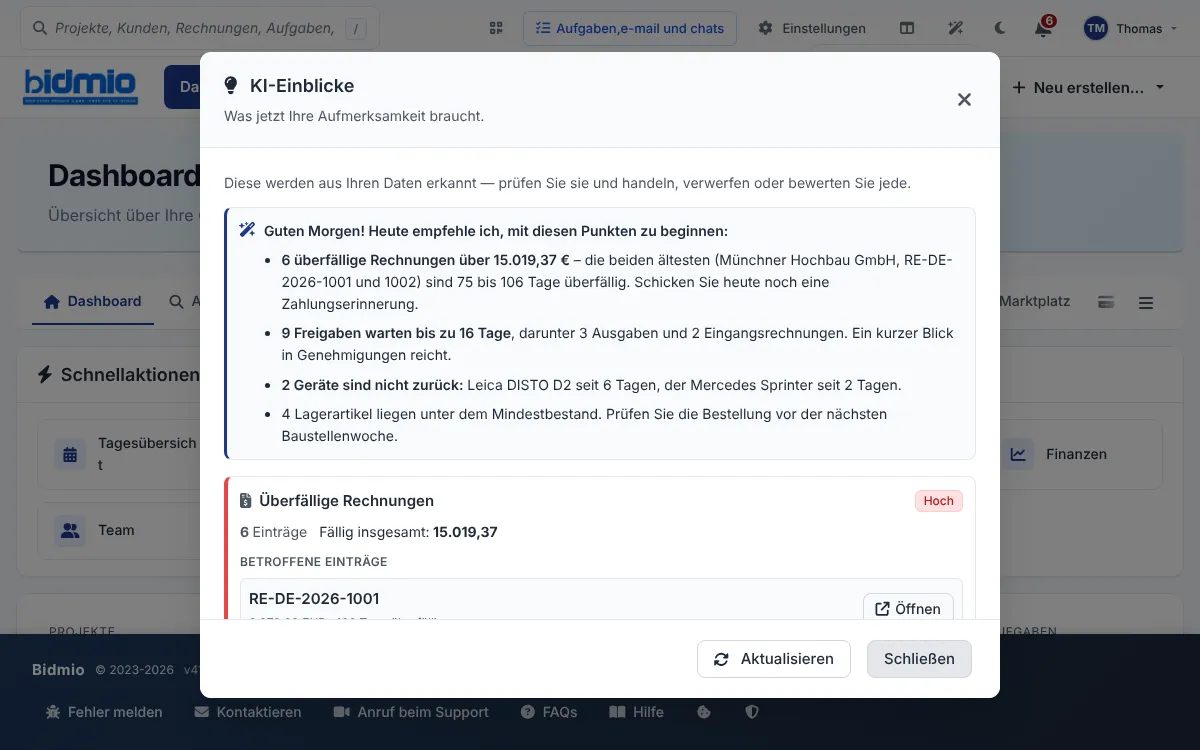Expand the Neu erstellen dropdown
The height and width of the screenshot is (750, 1200).
[x=1088, y=87]
